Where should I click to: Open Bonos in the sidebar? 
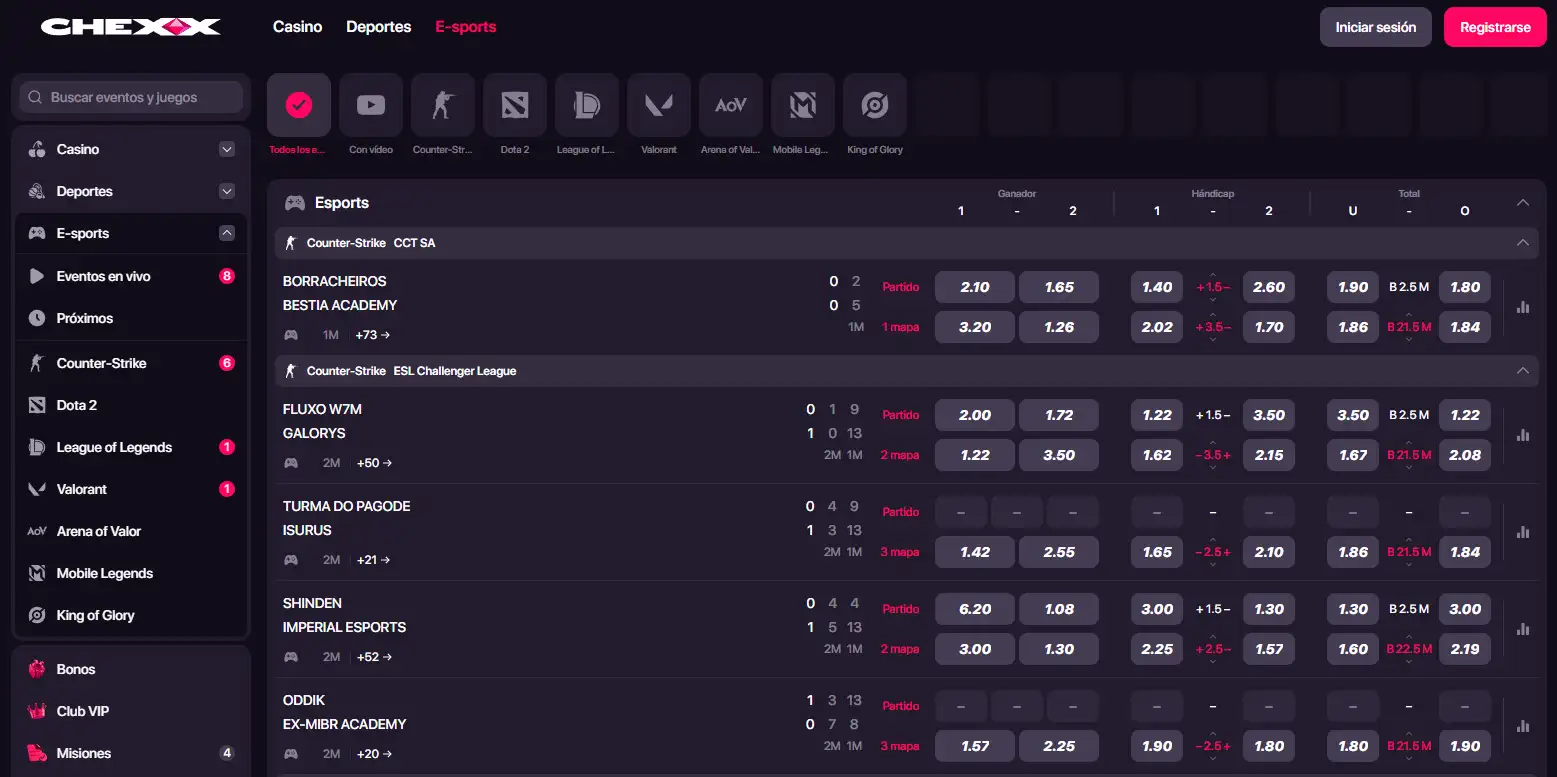(x=131, y=669)
